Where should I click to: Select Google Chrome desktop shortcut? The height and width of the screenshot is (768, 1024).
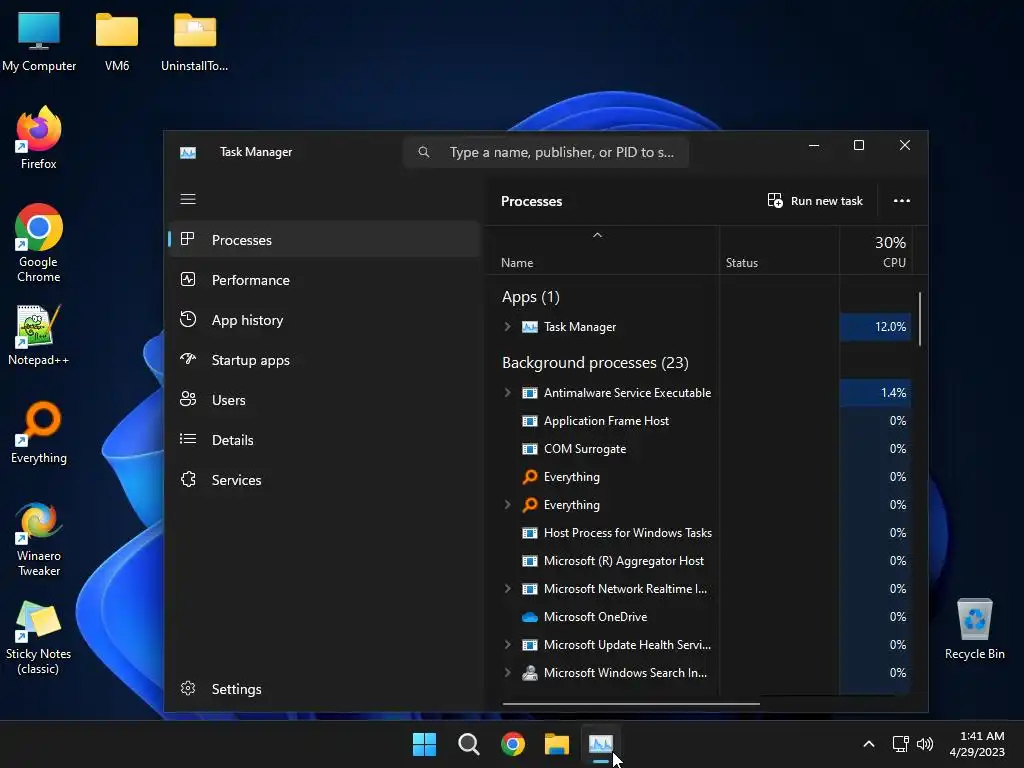tap(39, 243)
